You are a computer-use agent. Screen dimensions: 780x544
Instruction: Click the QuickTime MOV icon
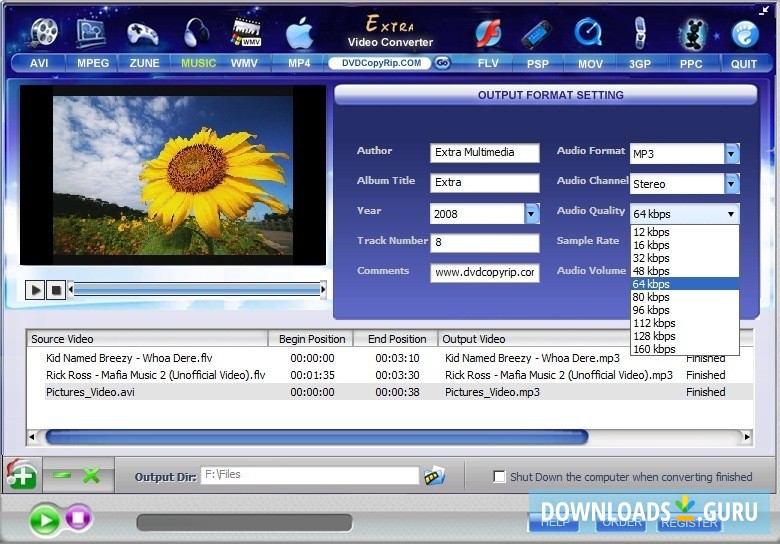pos(588,33)
